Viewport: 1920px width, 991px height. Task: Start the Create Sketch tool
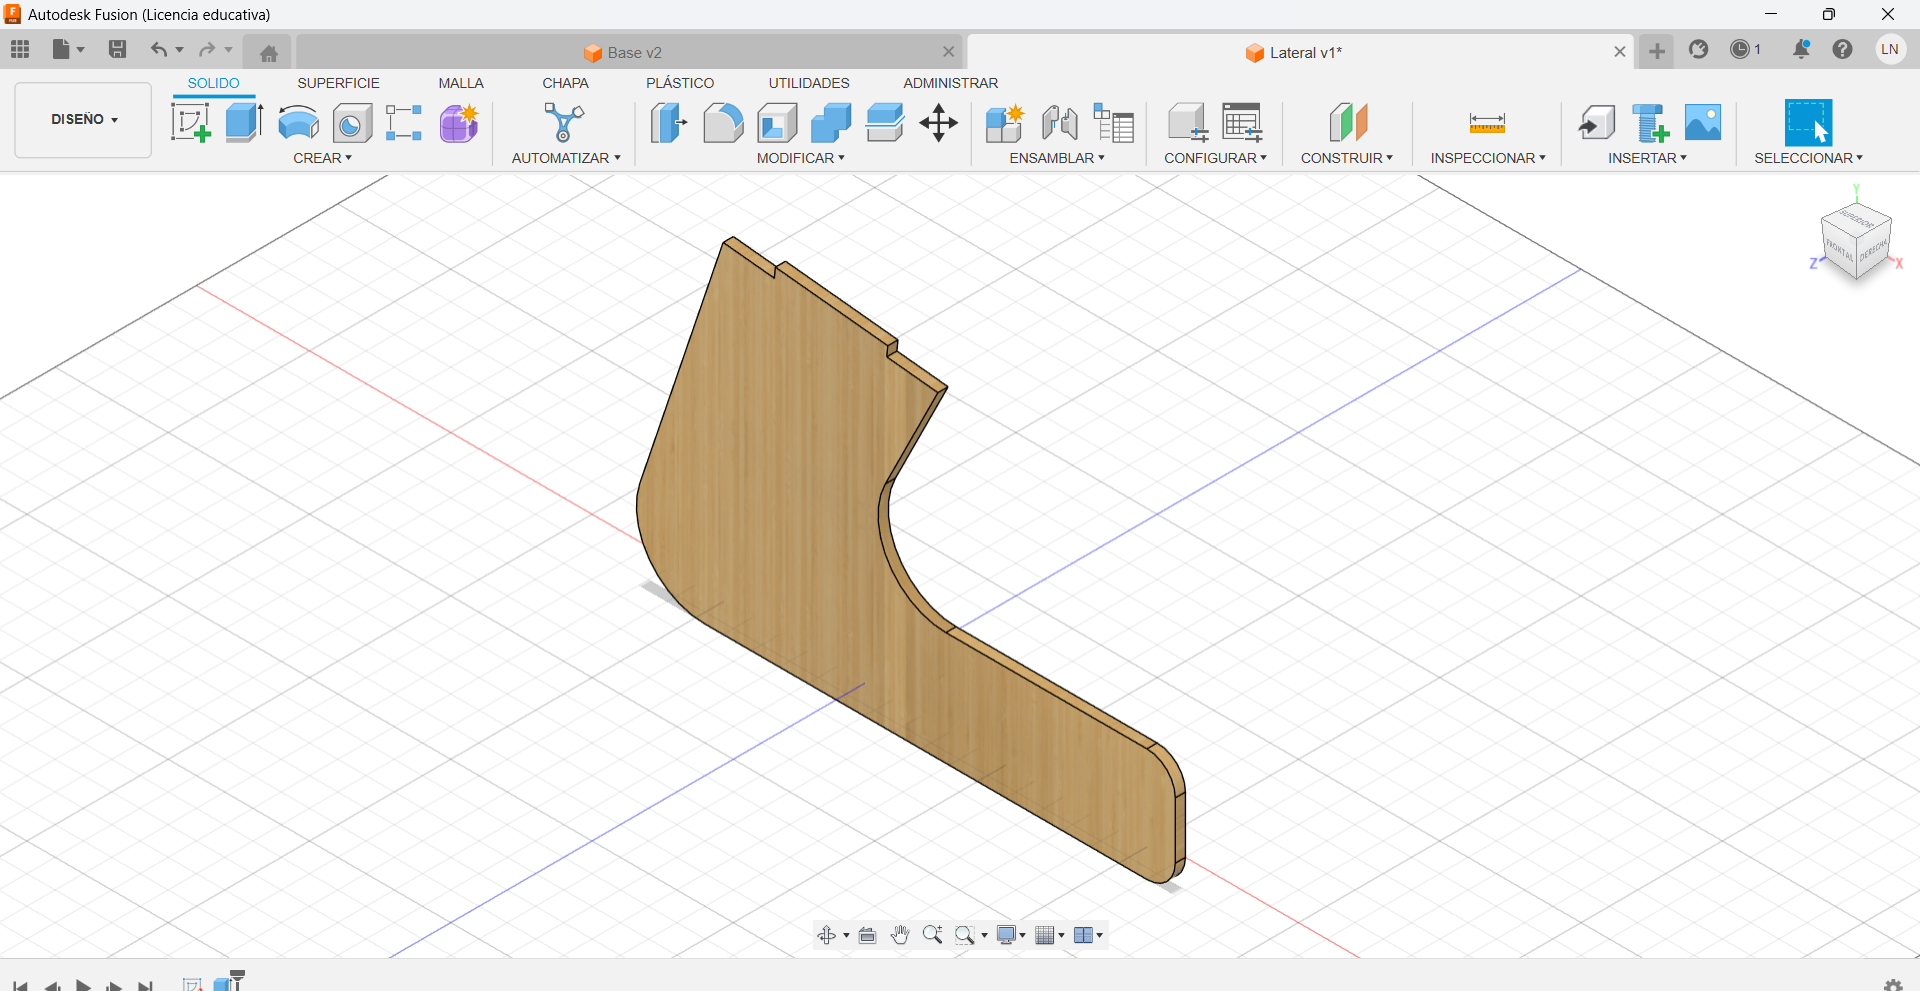point(191,123)
